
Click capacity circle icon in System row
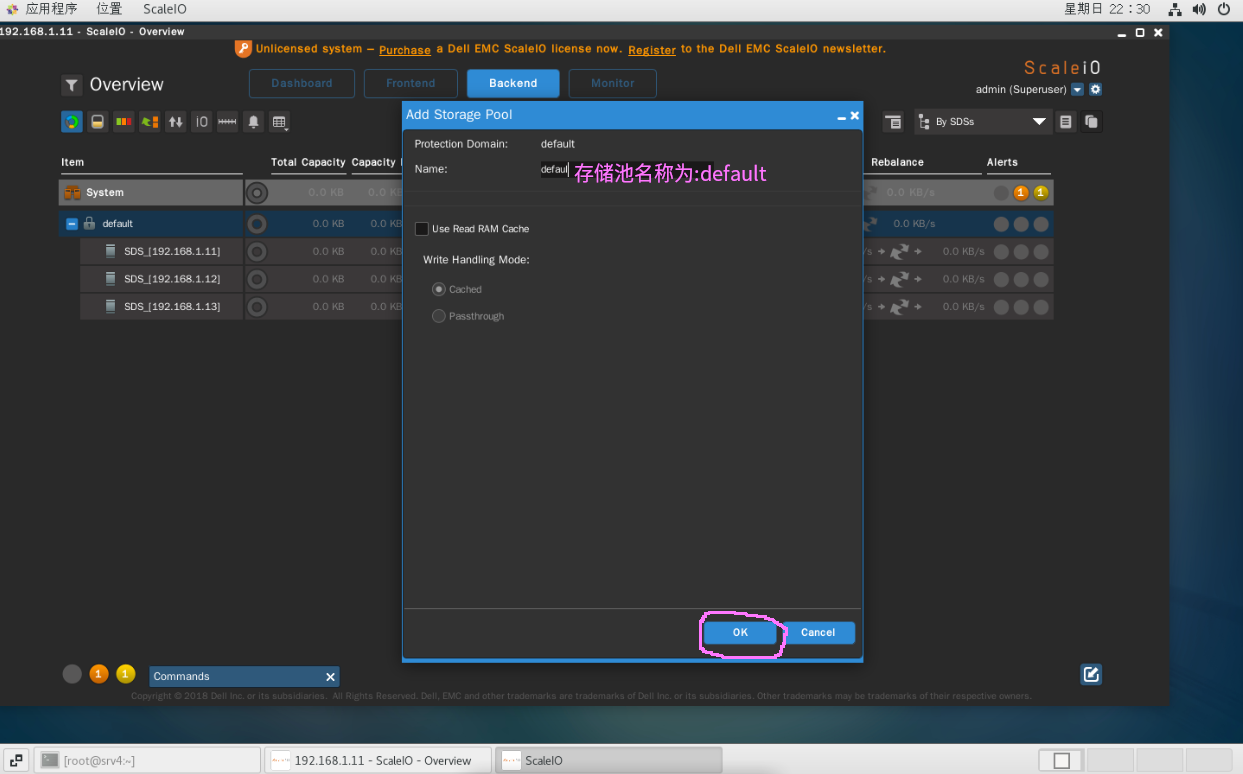257,192
